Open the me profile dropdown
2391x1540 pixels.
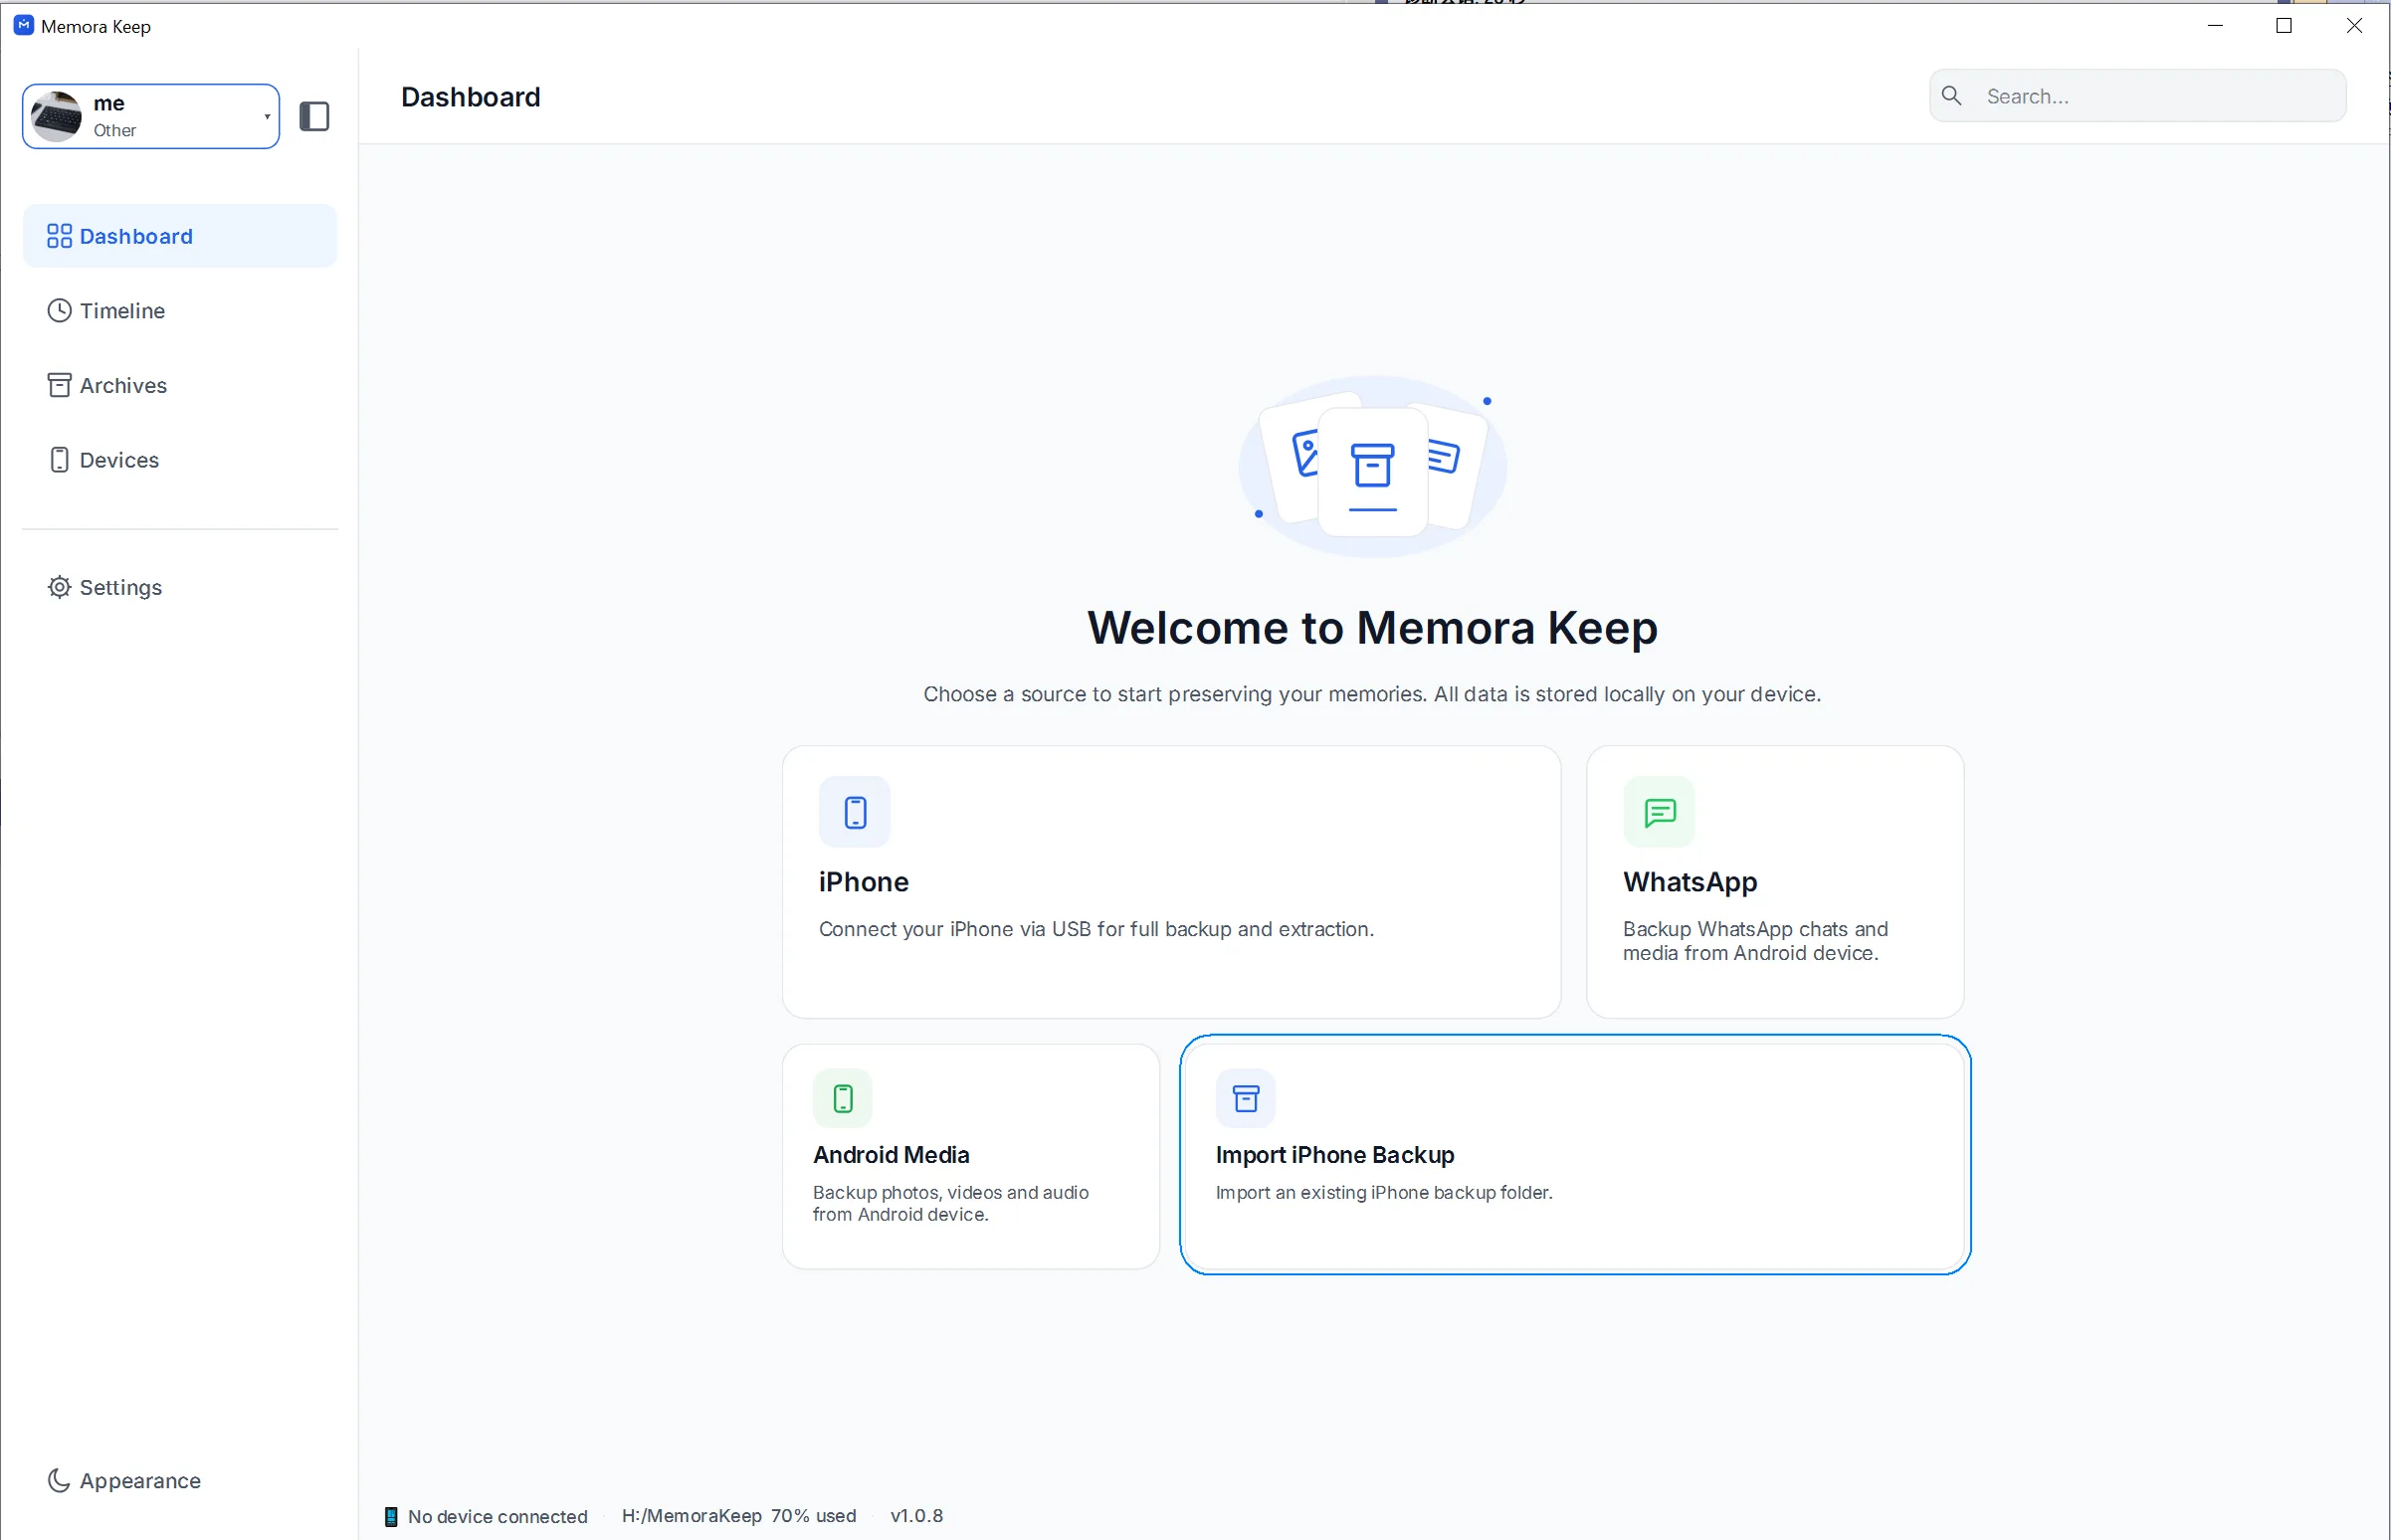coord(151,116)
